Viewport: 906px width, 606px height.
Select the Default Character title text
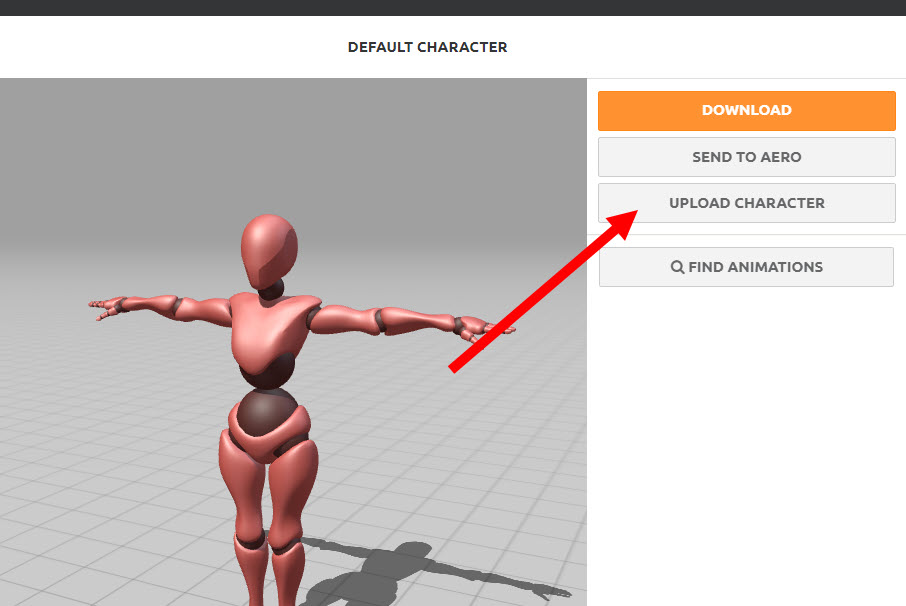pos(428,47)
